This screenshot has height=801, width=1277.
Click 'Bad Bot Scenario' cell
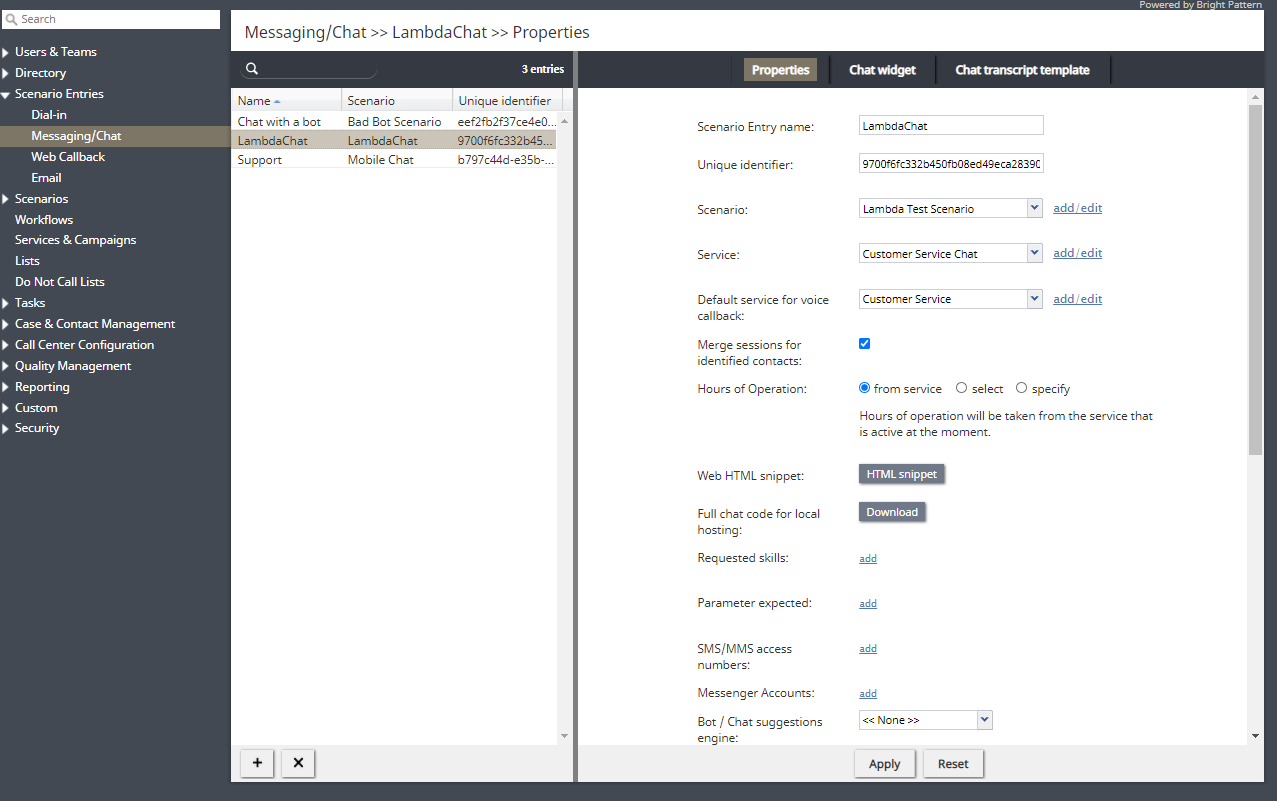[x=394, y=122]
